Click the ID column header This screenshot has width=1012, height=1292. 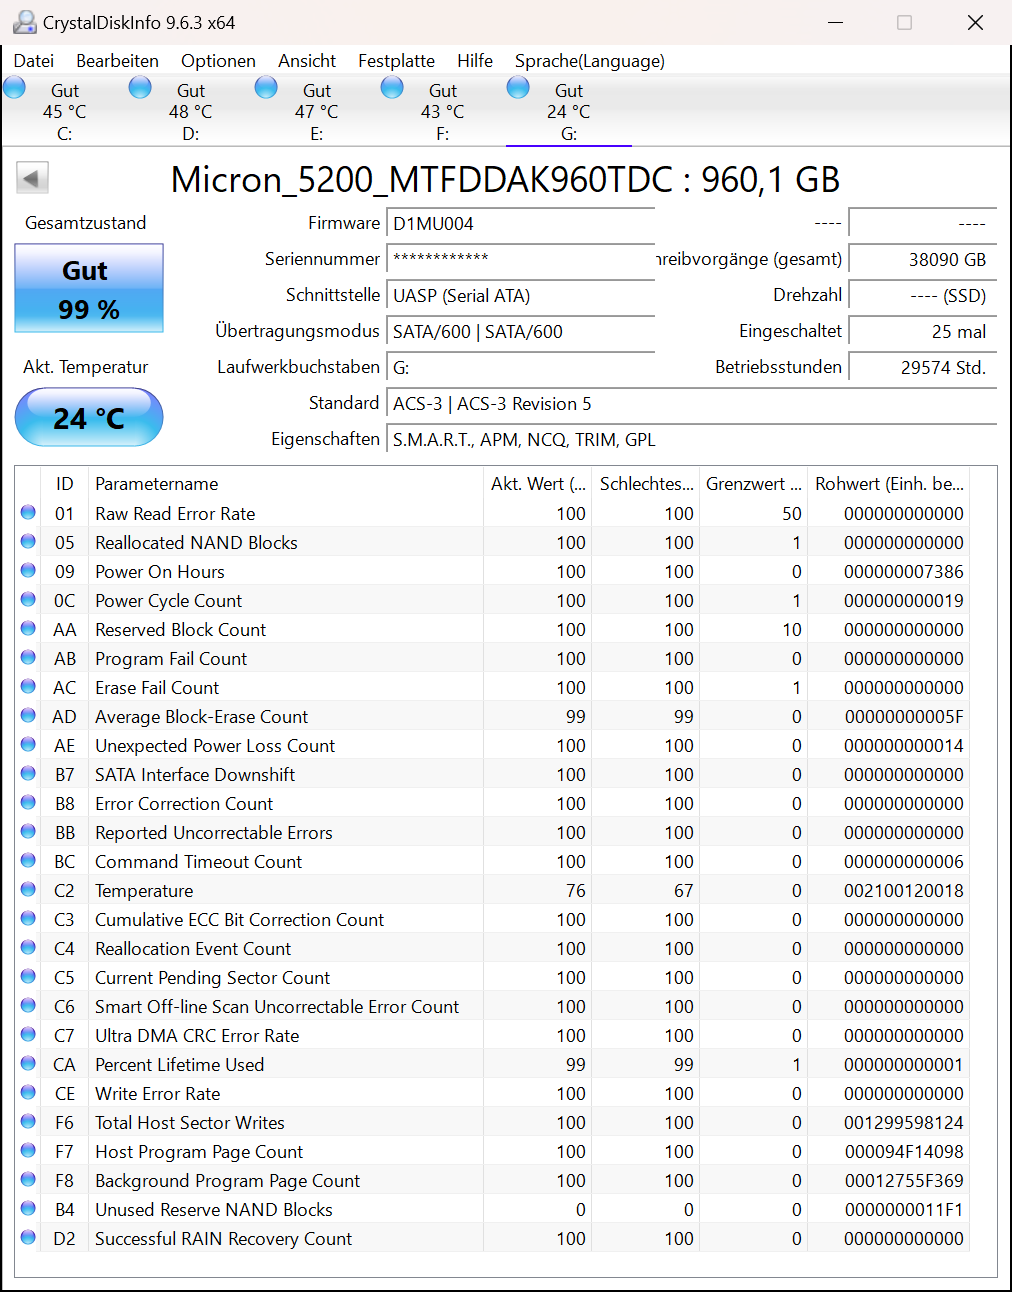[64, 483]
